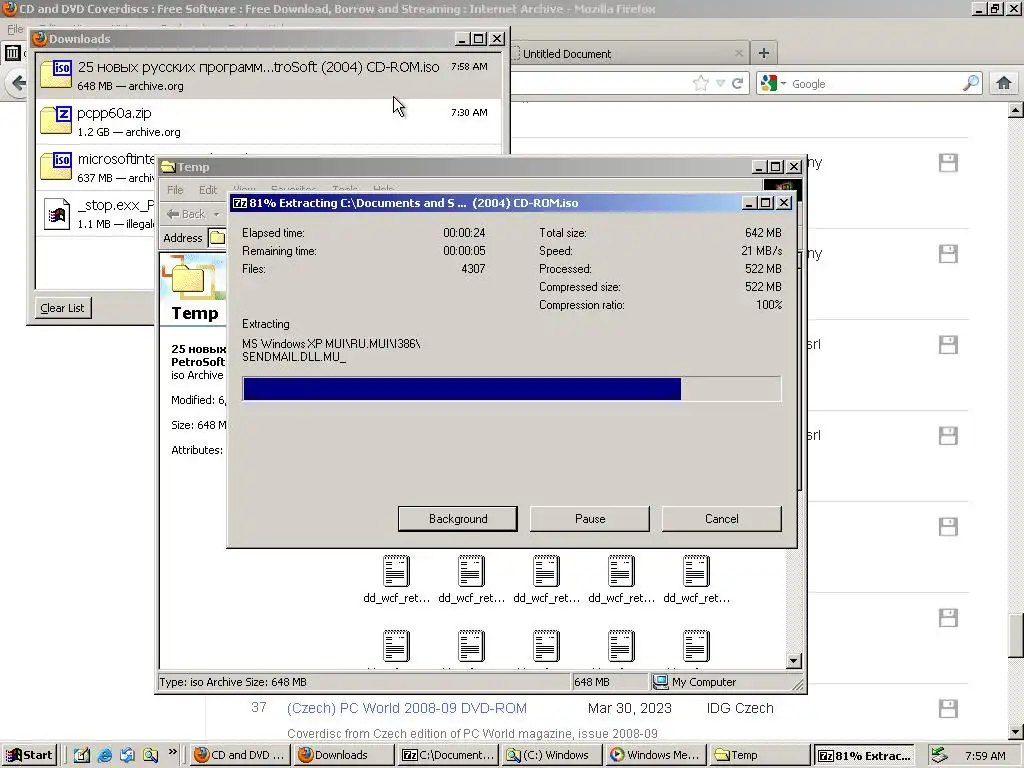The height and width of the screenshot is (768, 1024).
Task: Cancel the 7-Zip extraction
Action: [722, 519]
